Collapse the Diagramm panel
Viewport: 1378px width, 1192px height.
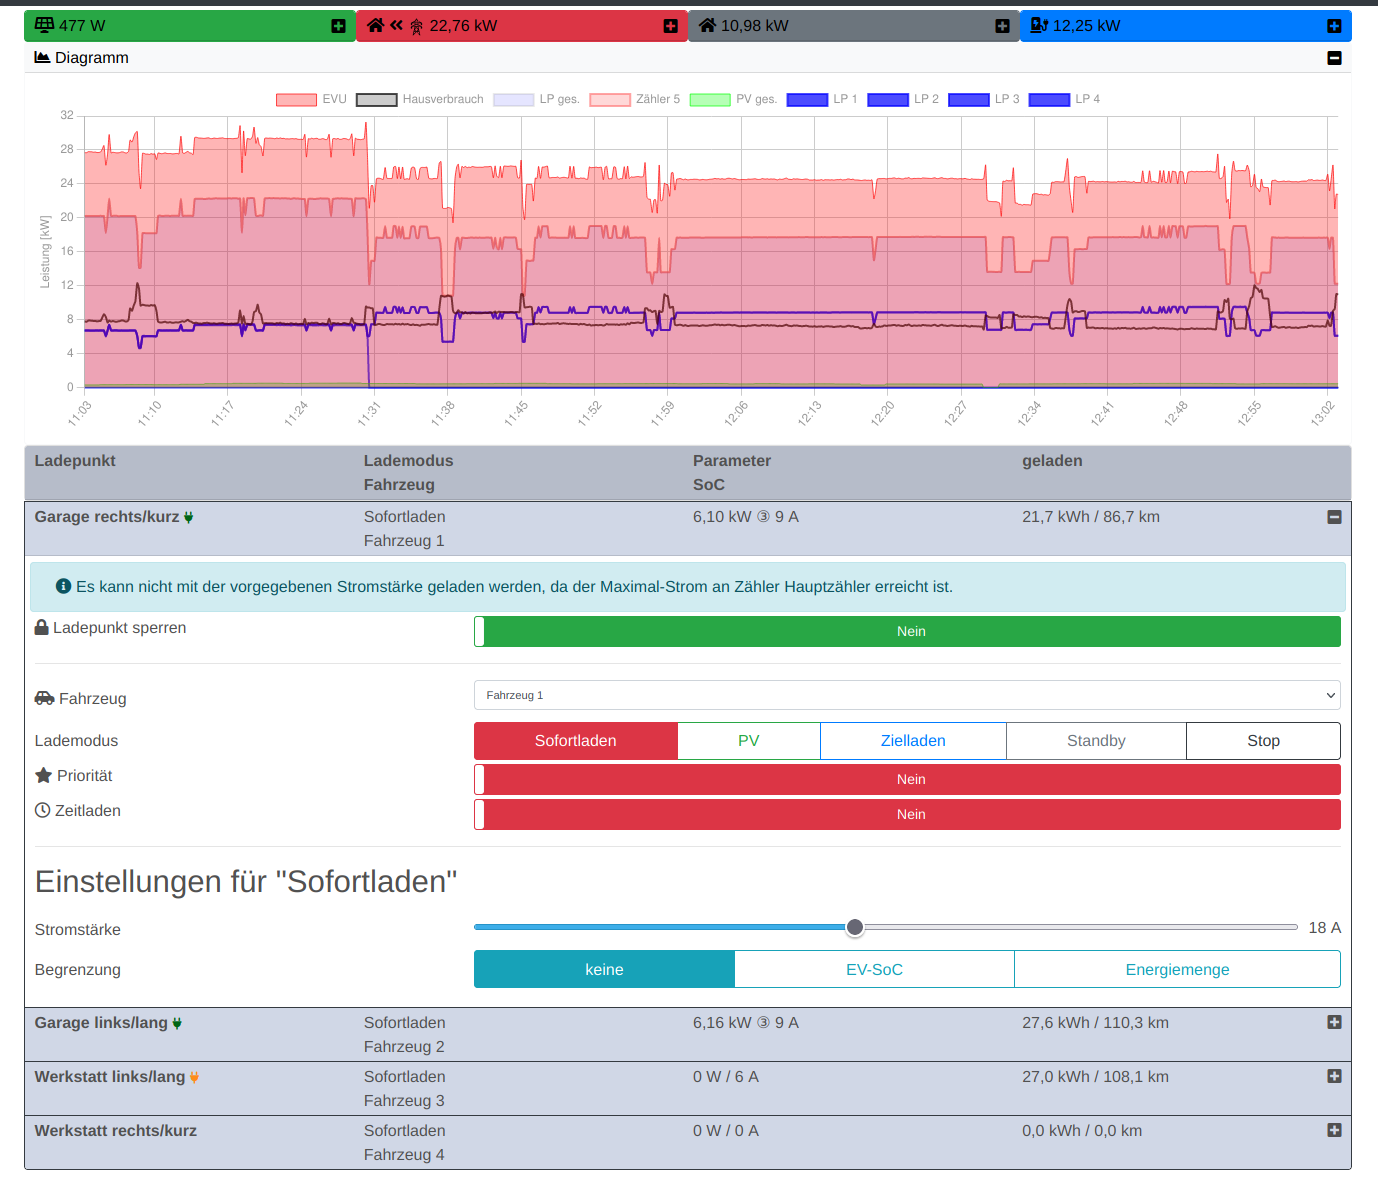(1334, 58)
